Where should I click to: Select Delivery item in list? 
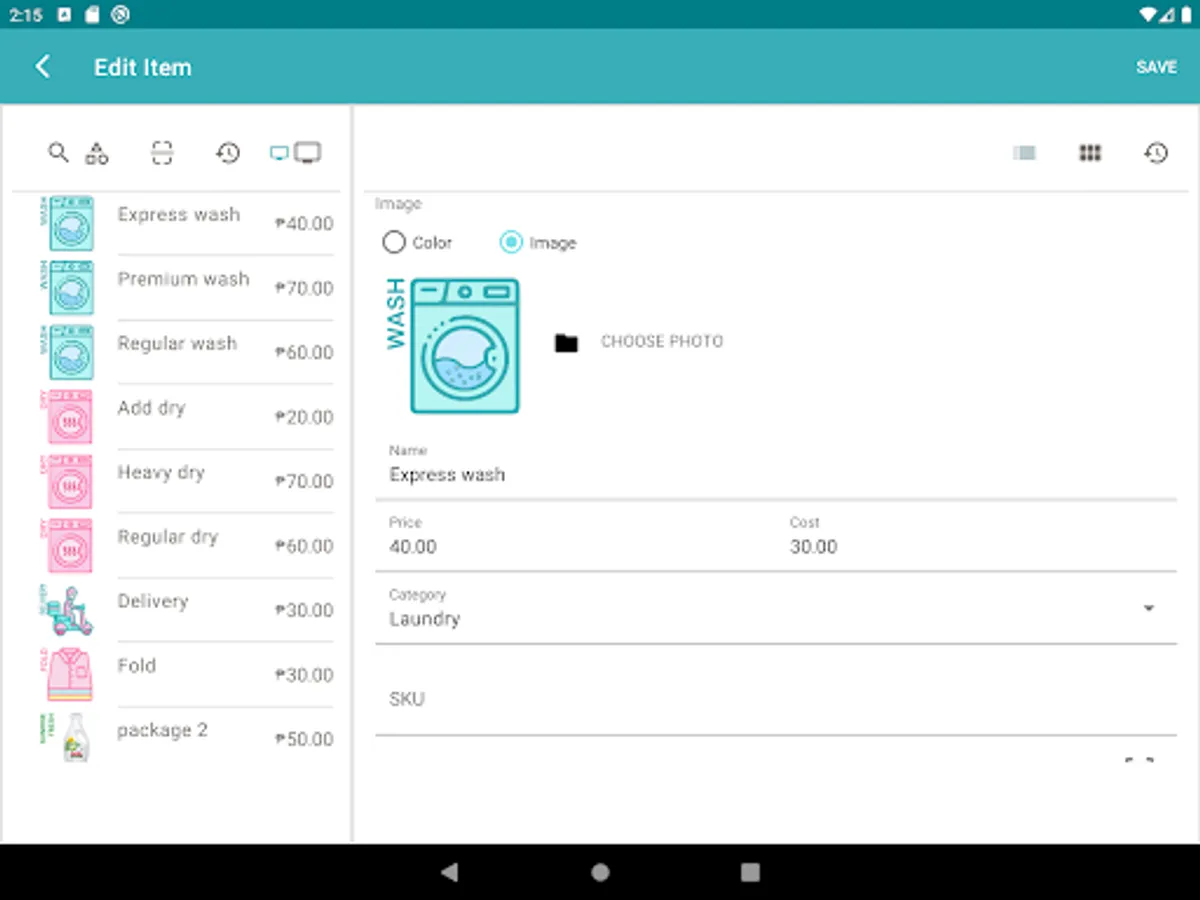tap(185, 610)
